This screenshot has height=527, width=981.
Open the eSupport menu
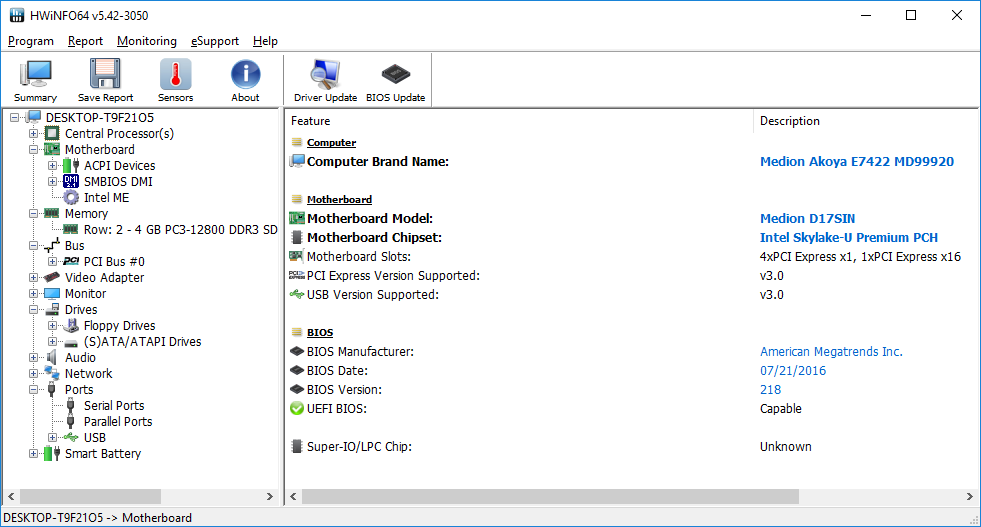[214, 41]
